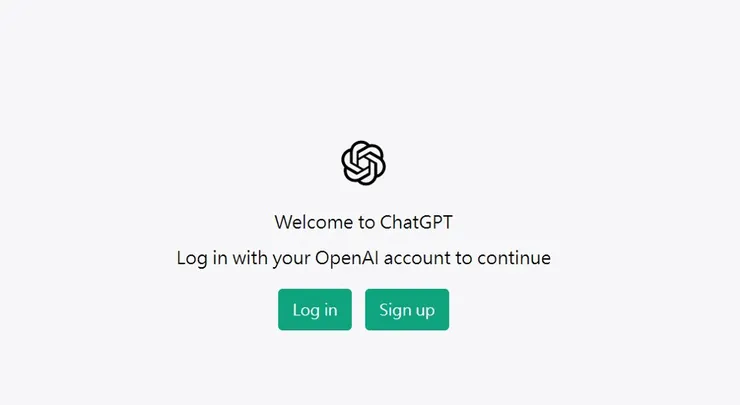Click the word Log starting the subtitle

(192, 259)
